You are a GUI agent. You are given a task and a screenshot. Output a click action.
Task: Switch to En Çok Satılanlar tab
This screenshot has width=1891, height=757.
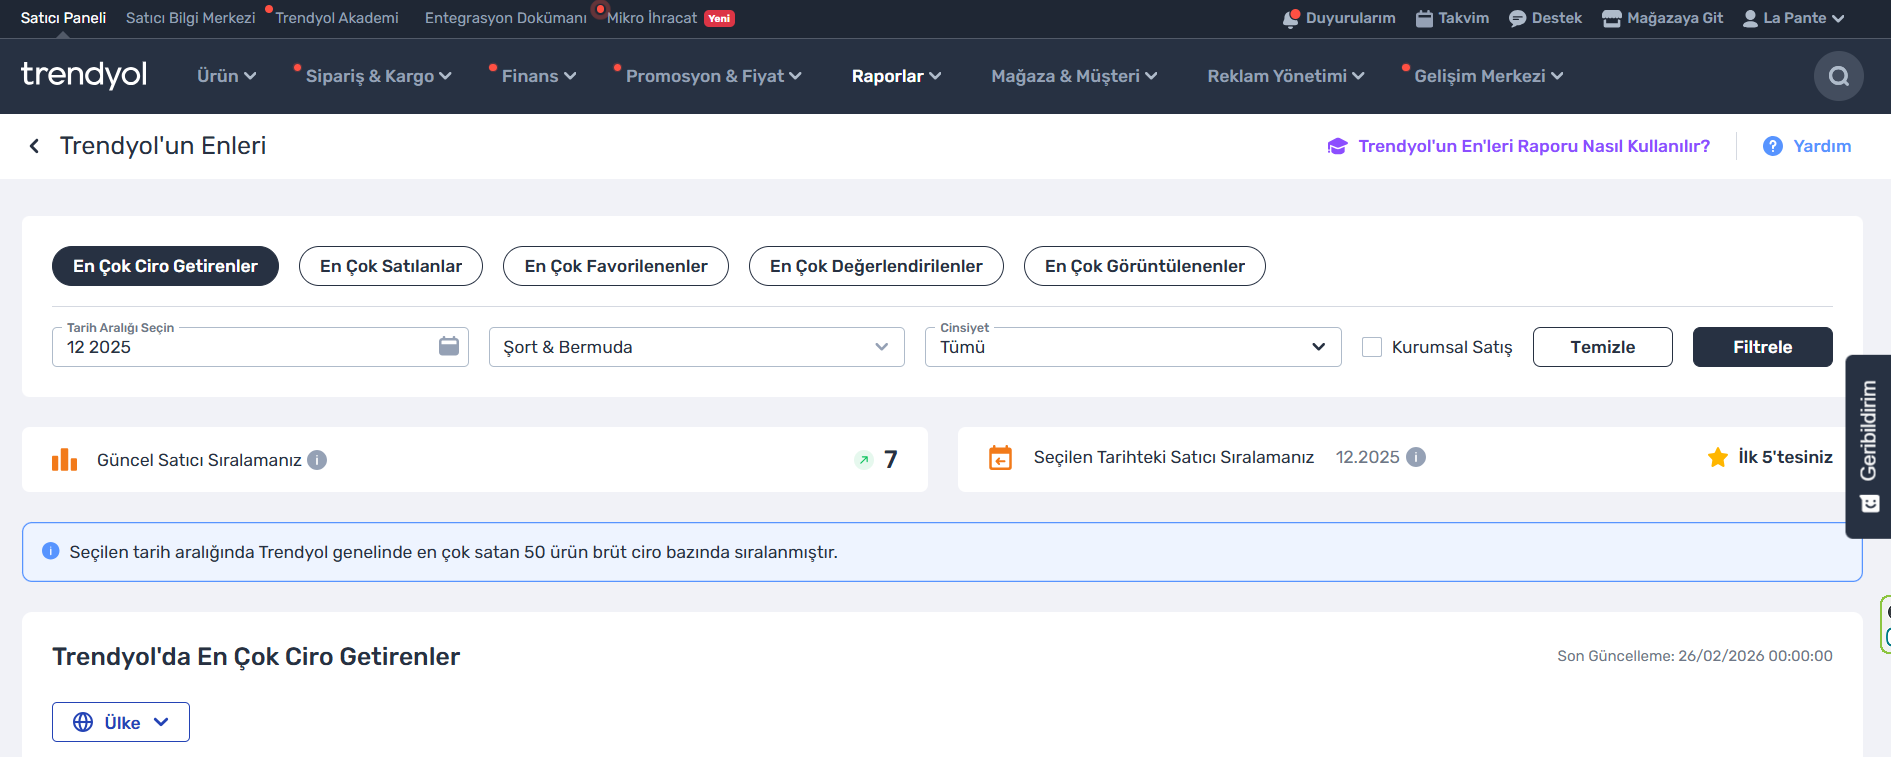tap(391, 266)
